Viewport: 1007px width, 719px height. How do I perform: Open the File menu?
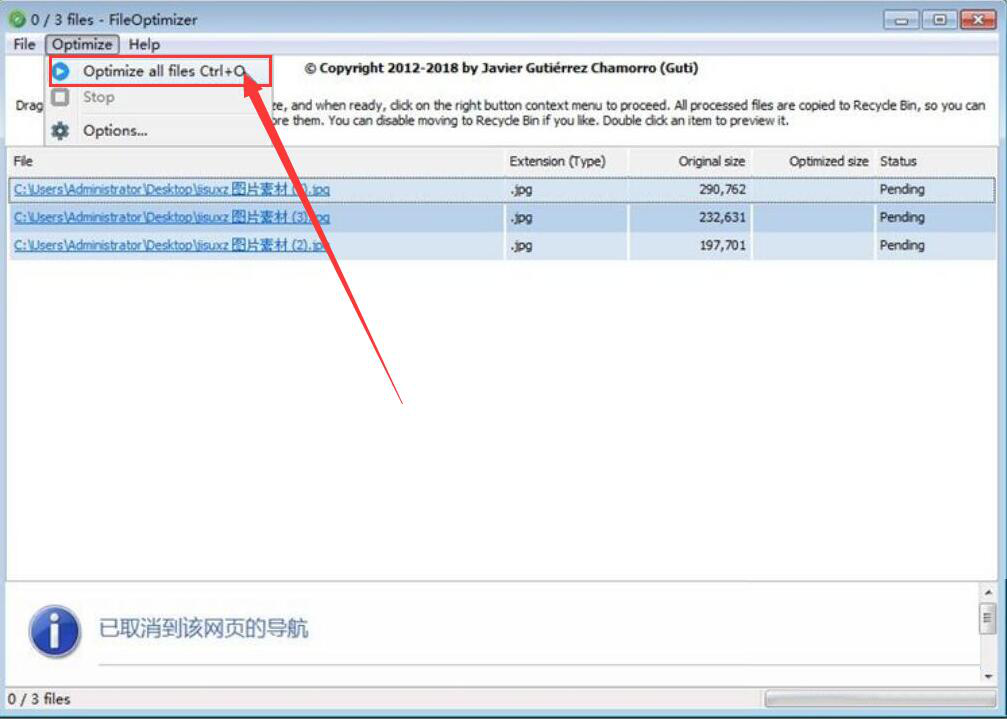[24, 44]
